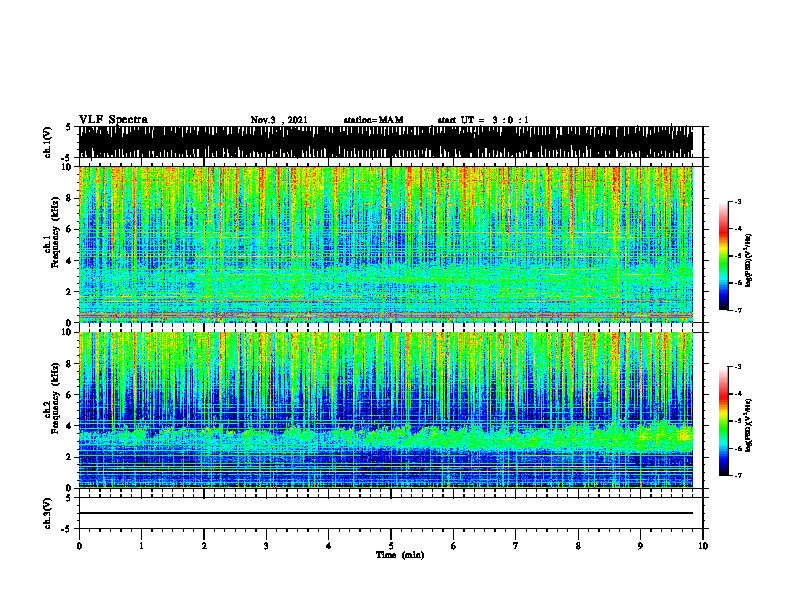Click the flat ch.3 voltage trace line
The image size is (792, 612).
(x=386, y=513)
